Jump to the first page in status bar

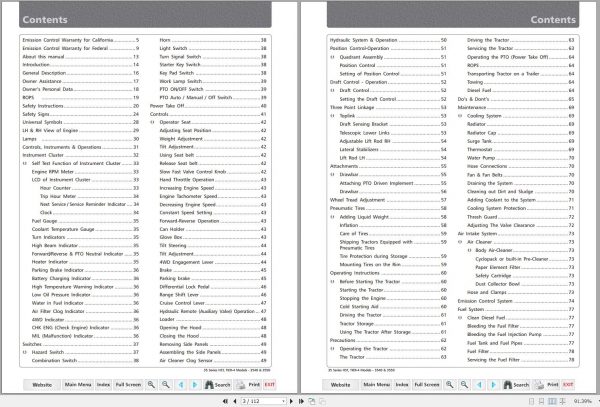coord(225,401)
